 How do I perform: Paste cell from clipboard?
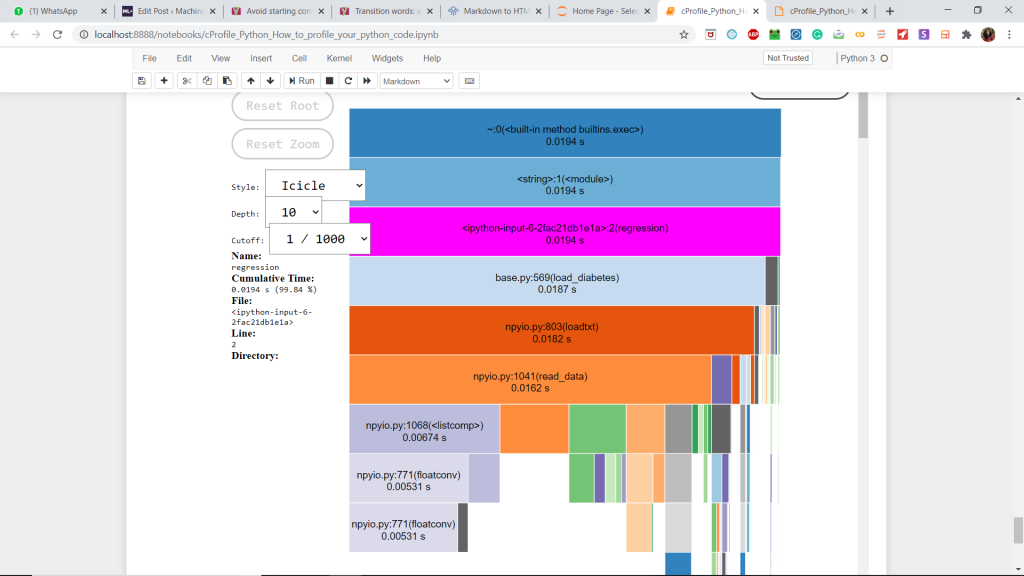[x=228, y=80]
